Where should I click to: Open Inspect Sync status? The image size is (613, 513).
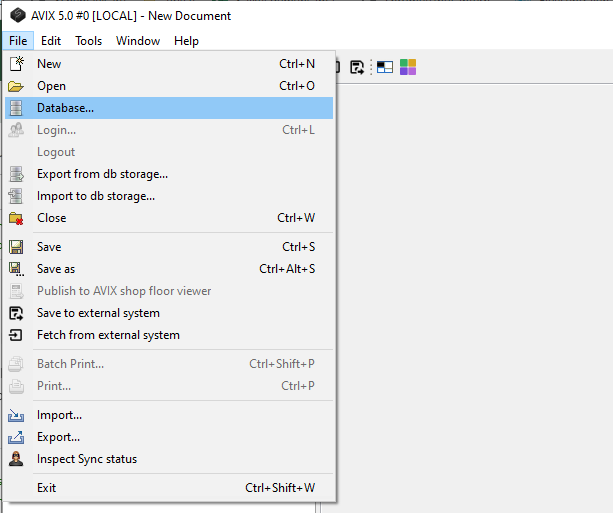(x=87, y=459)
